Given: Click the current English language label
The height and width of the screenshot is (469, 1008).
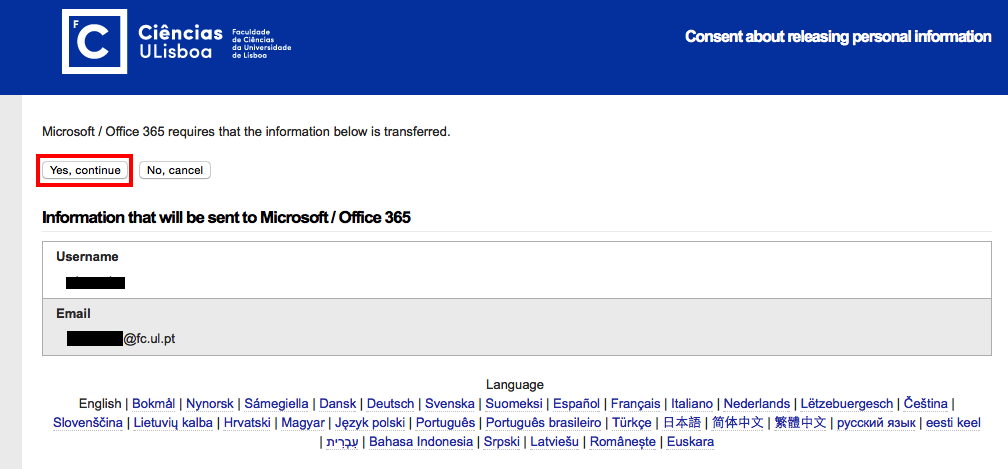Looking at the screenshot, I should click(x=100, y=403).
